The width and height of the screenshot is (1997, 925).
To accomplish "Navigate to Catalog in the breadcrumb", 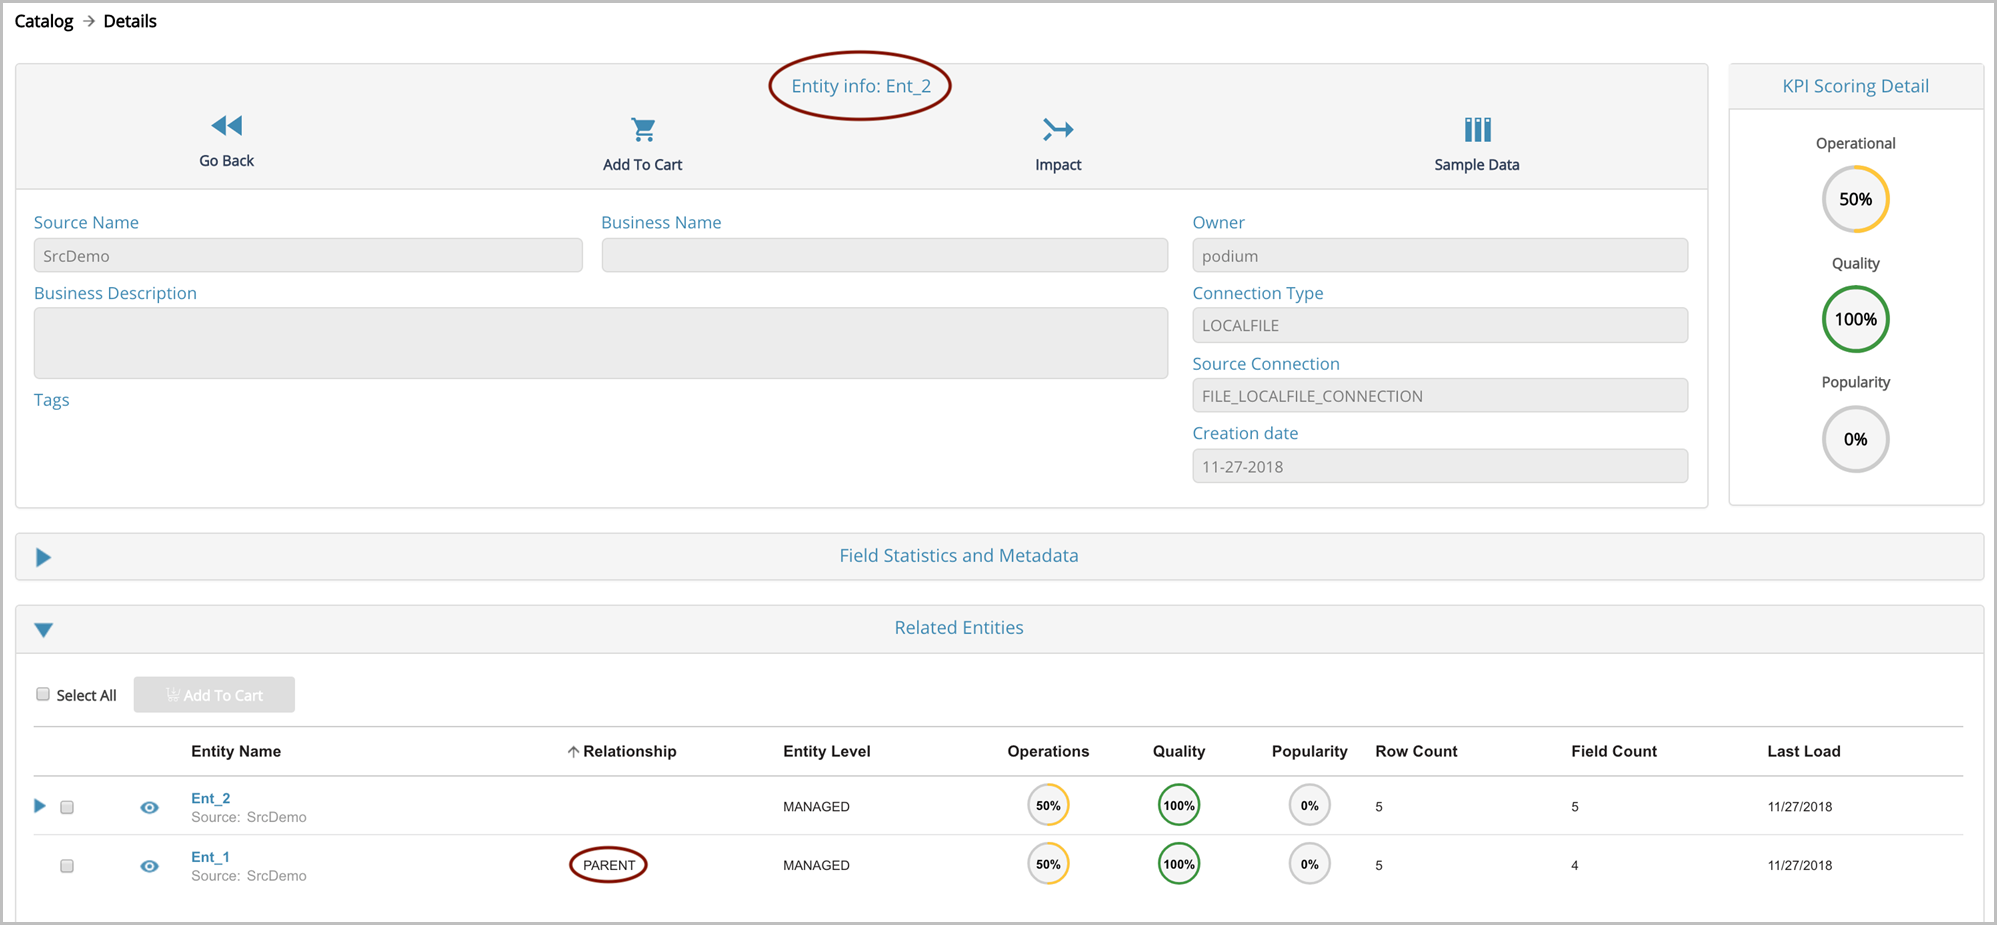I will tap(44, 21).
